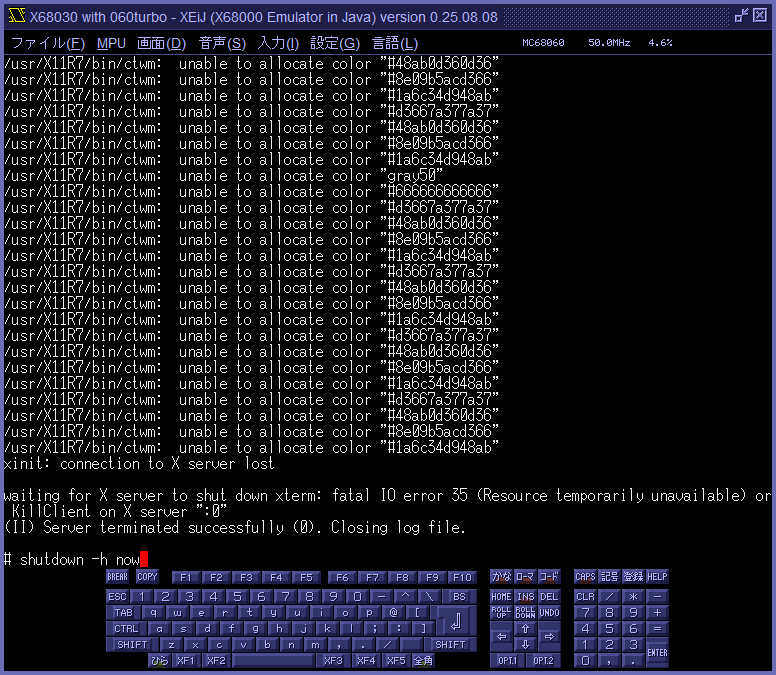Click the COPY key on virtual keyboard
This screenshot has height=675, width=776.
tap(147, 577)
